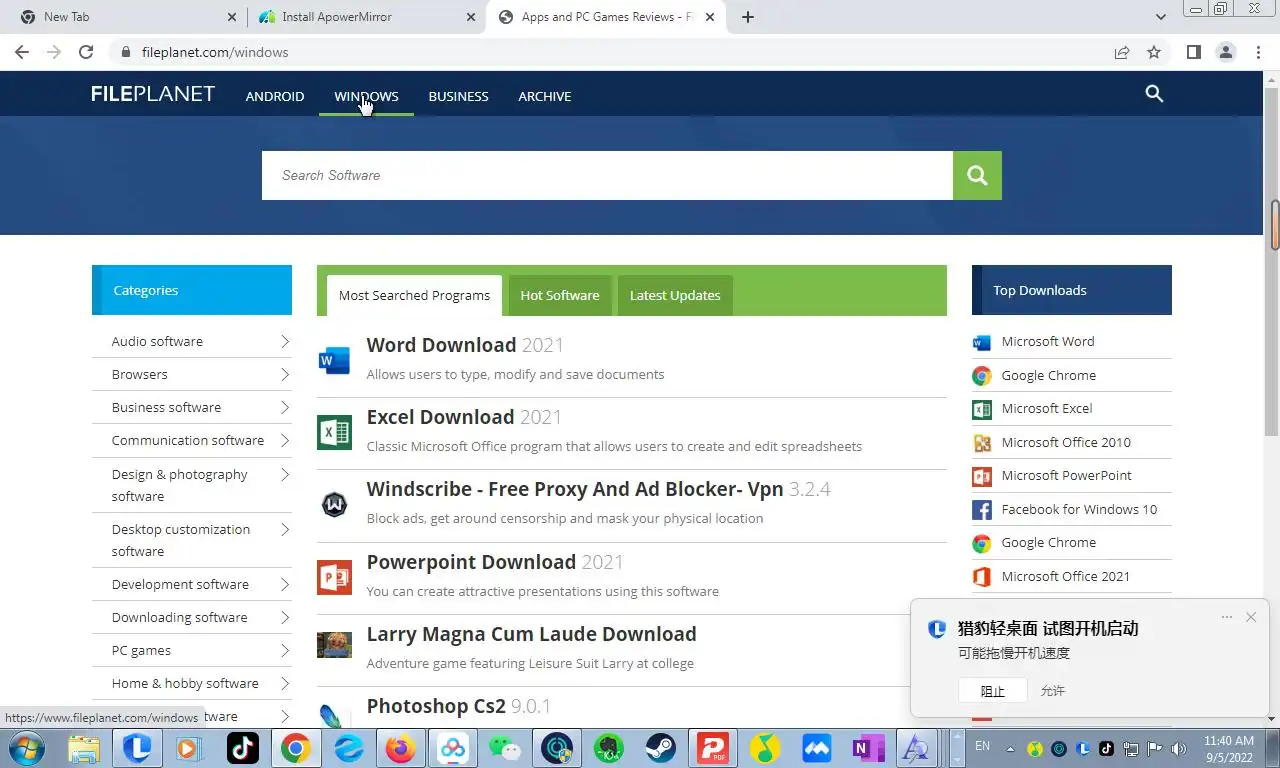The image size is (1280, 768).
Task: Click into the Search Software field
Action: point(607,176)
